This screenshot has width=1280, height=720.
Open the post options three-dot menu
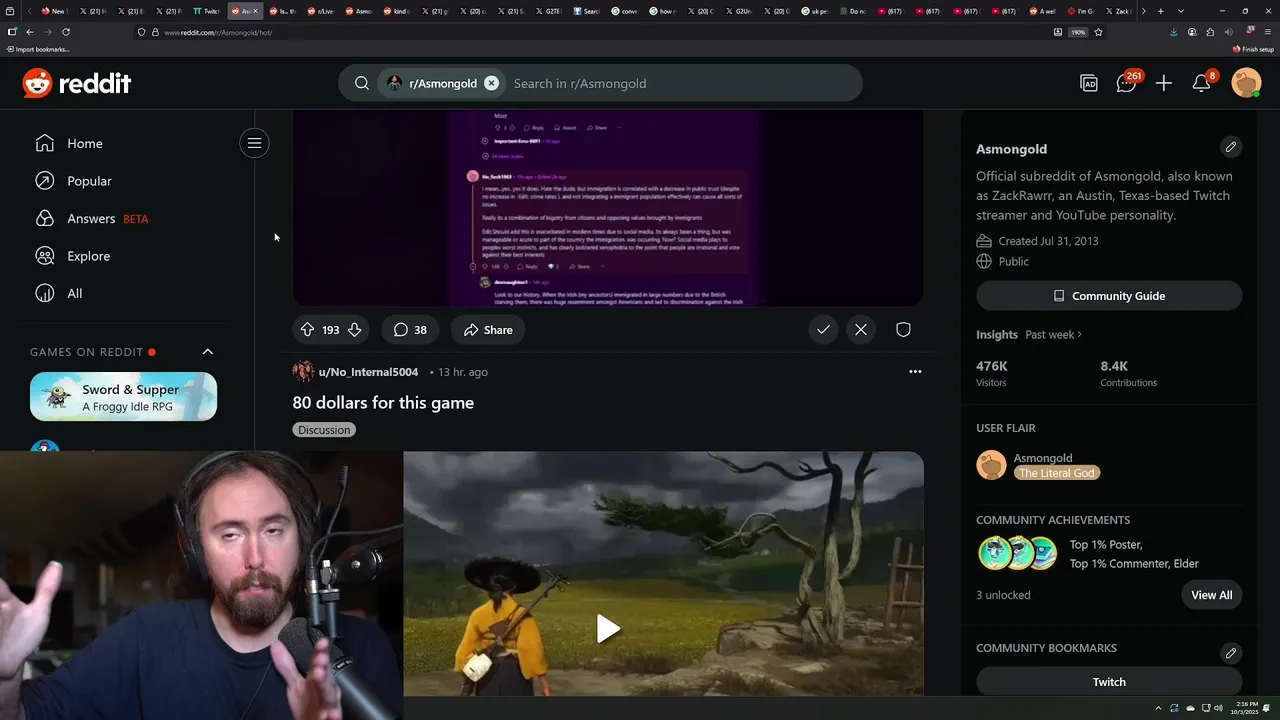(x=915, y=371)
